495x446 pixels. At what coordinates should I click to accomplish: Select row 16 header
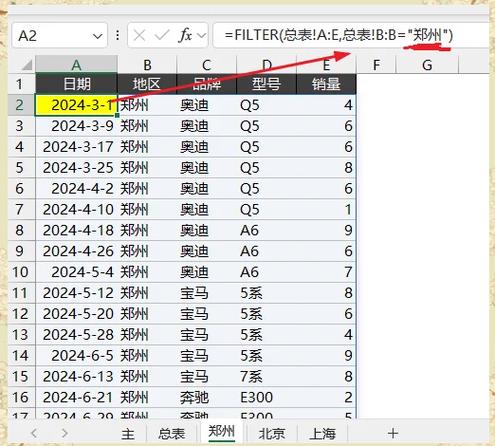coord(20,397)
